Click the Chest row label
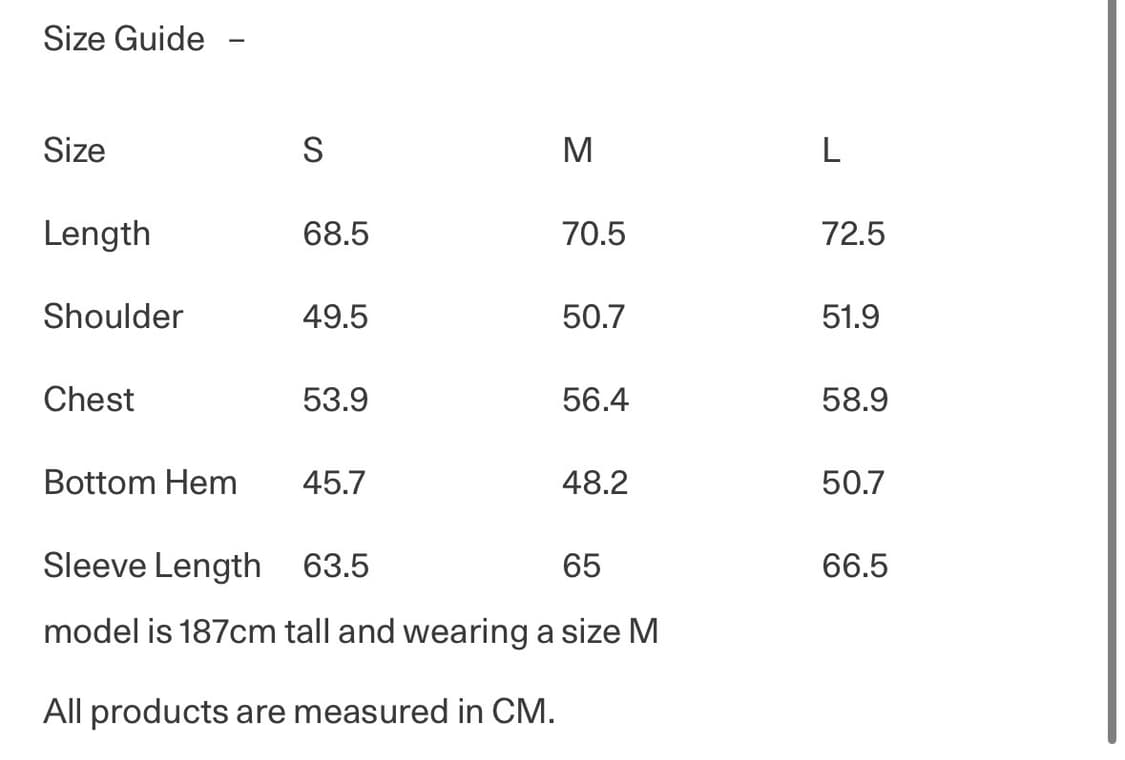Image resolution: width=1125 pixels, height=760 pixels. [x=88, y=400]
